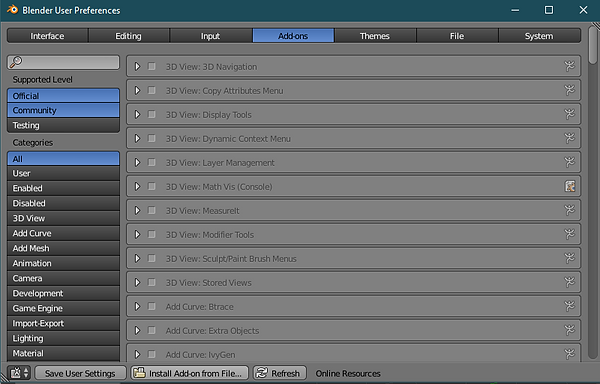Viewport: 600px width, 384px height.
Task: Click the community icon on MeasureIt row
Action: [569, 210]
